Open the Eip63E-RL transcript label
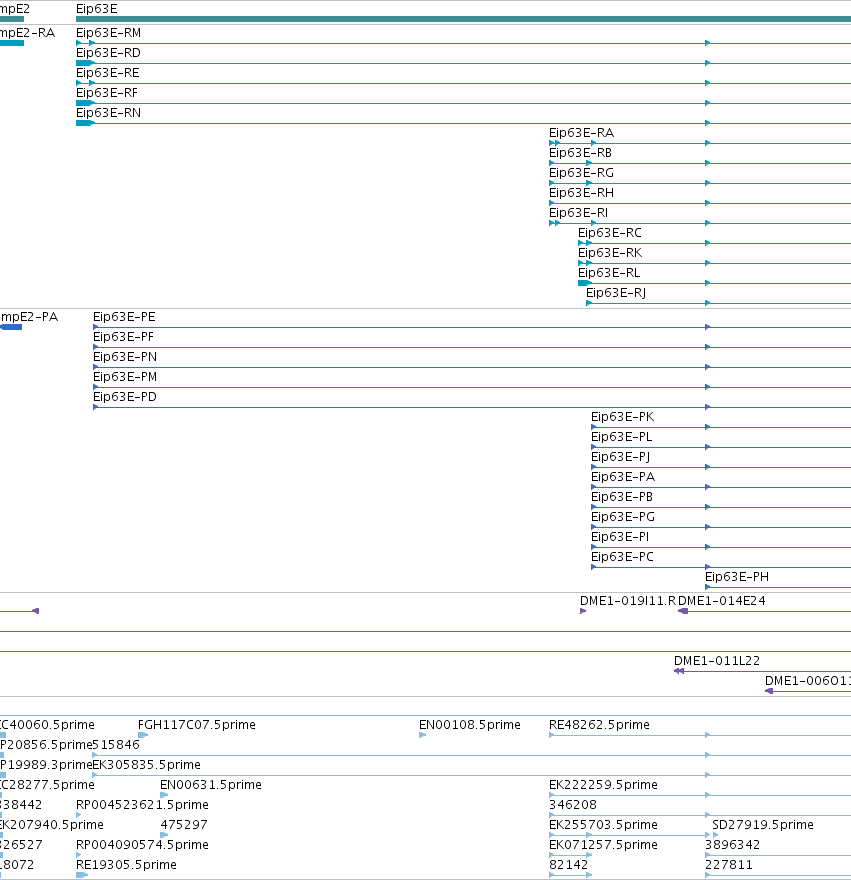The height and width of the screenshot is (880, 851). pos(609,273)
